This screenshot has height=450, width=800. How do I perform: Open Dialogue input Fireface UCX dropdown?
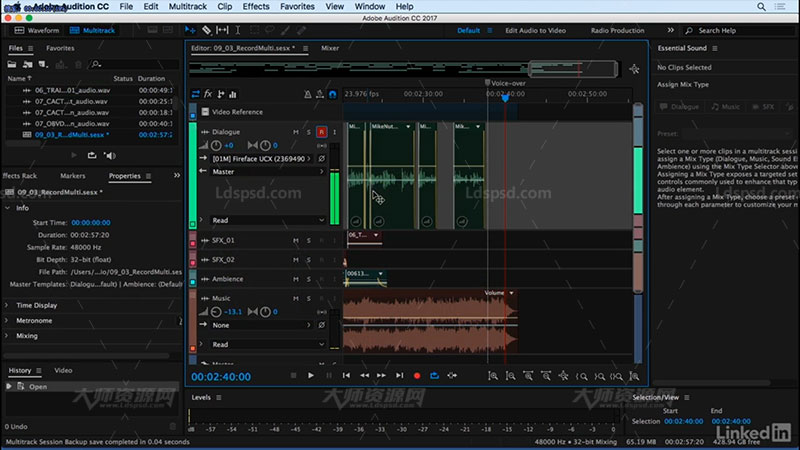(x=262, y=159)
